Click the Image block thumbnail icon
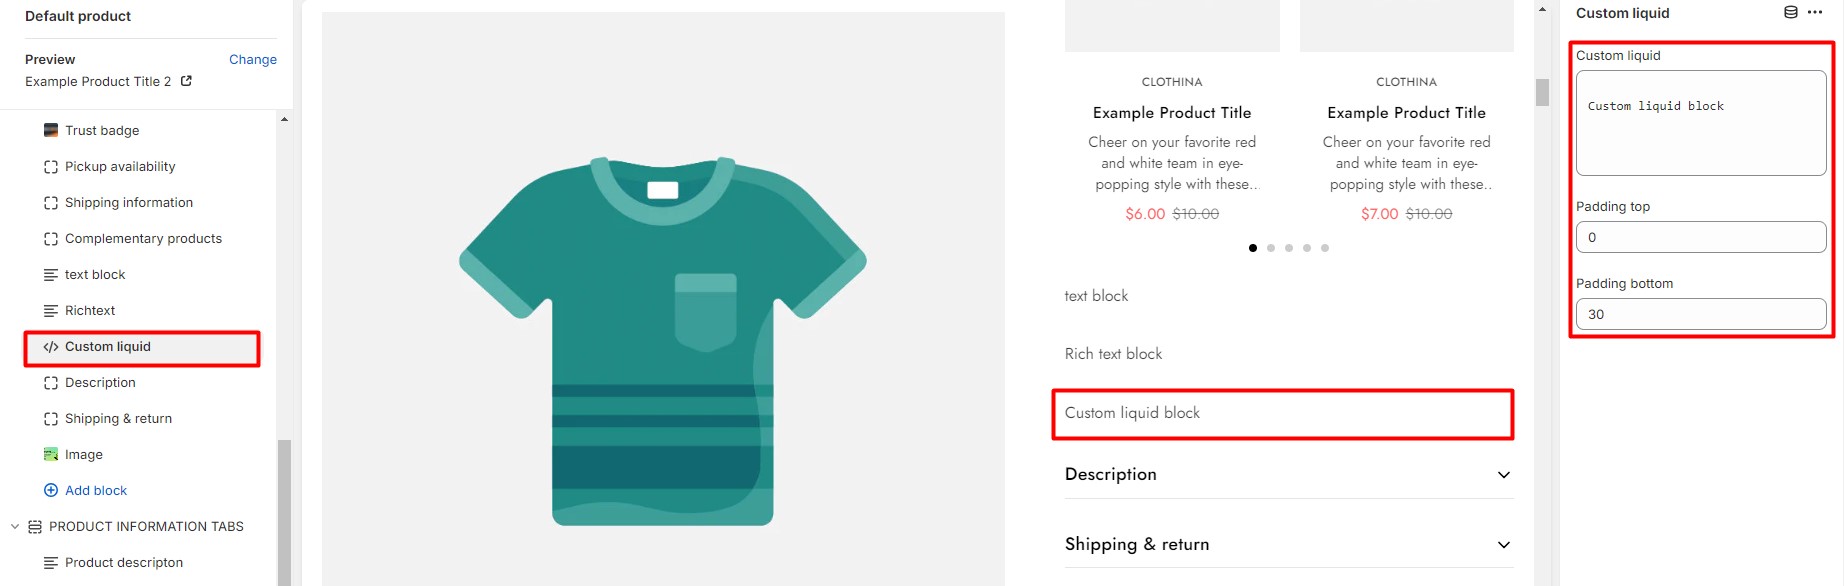 tap(51, 454)
